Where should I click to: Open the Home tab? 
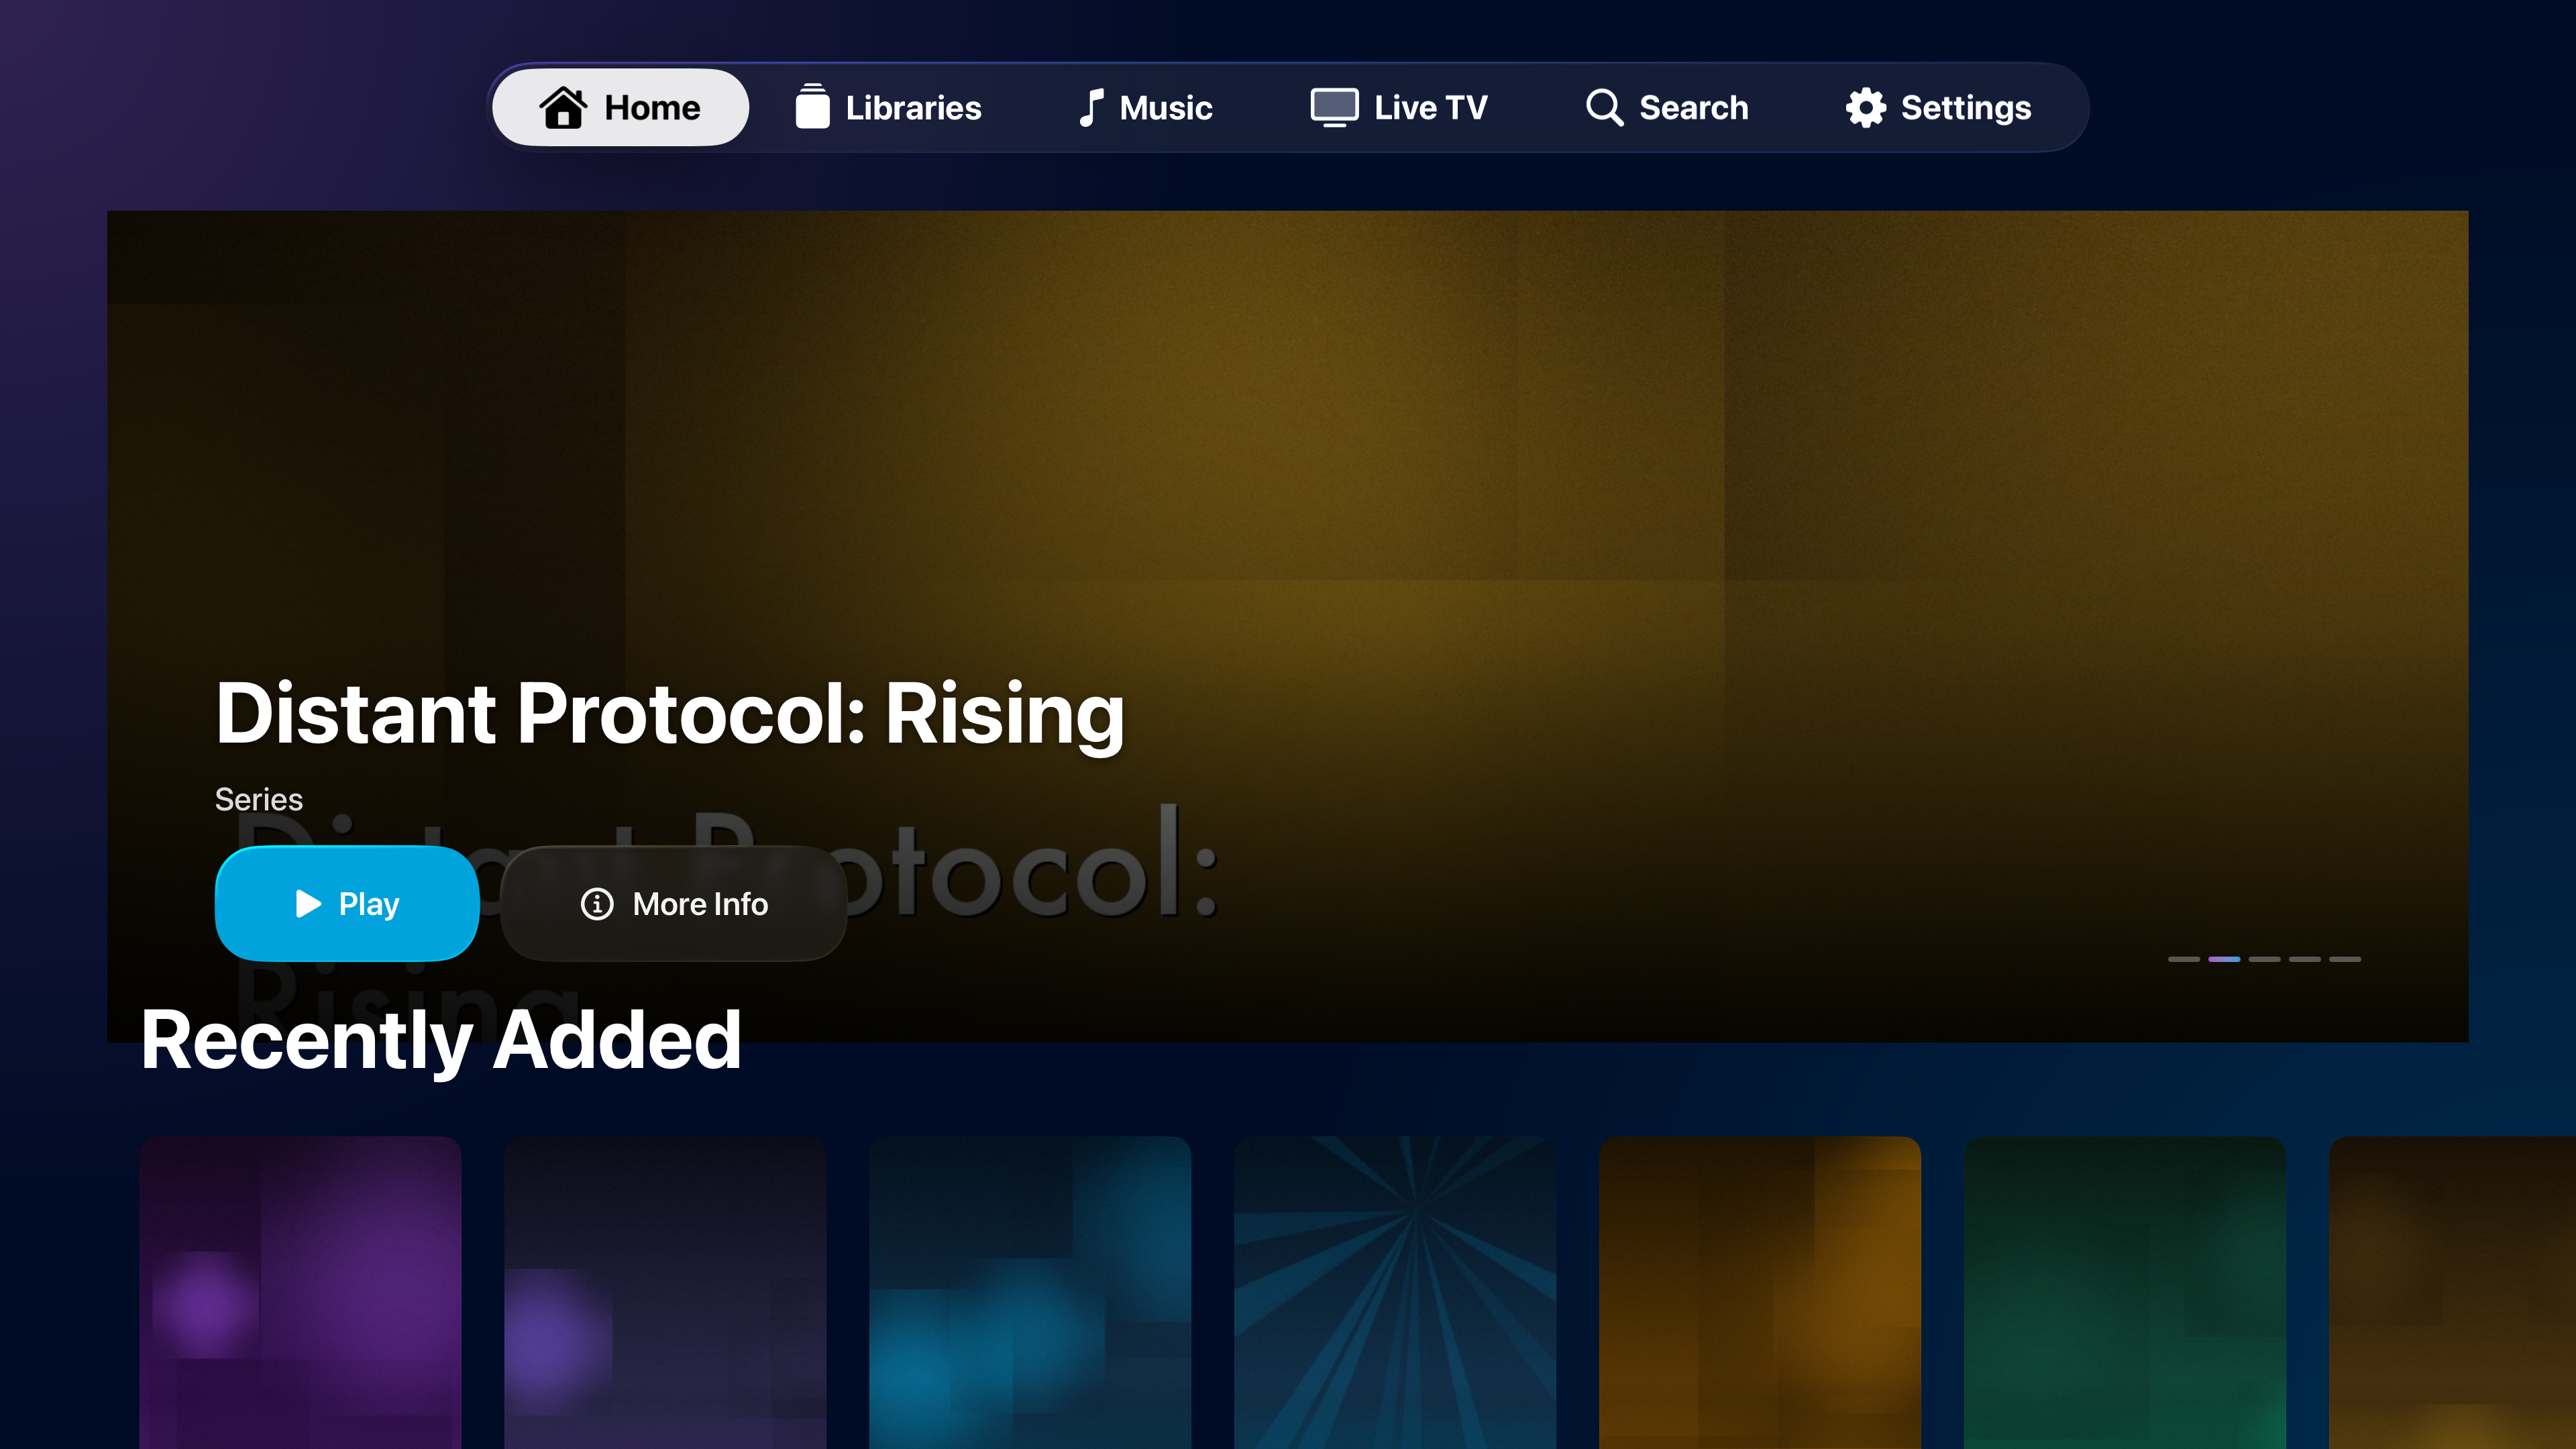pyautogui.click(x=620, y=107)
